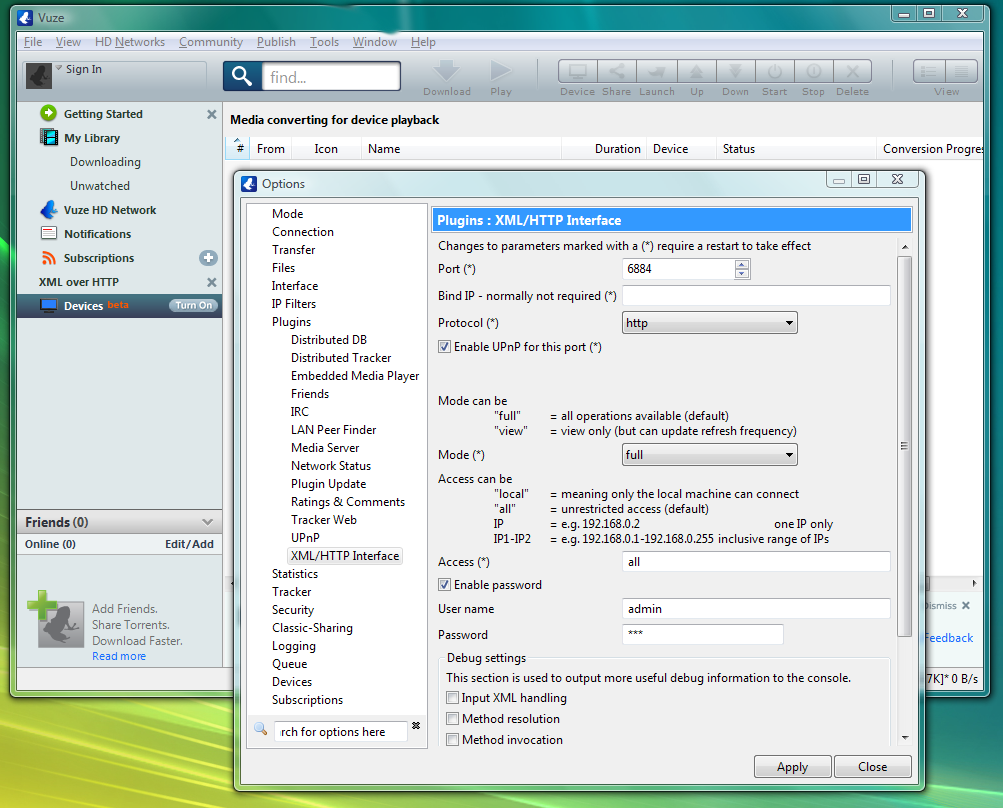The width and height of the screenshot is (1003, 808).
Task: Open the Help menu
Action: [423, 42]
